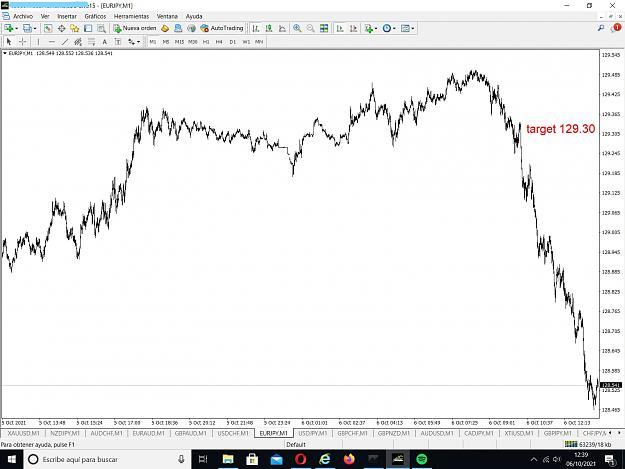This screenshot has width=625, height=469.
Task: Open Spotify from the taskbar
Action: [422, 459]
